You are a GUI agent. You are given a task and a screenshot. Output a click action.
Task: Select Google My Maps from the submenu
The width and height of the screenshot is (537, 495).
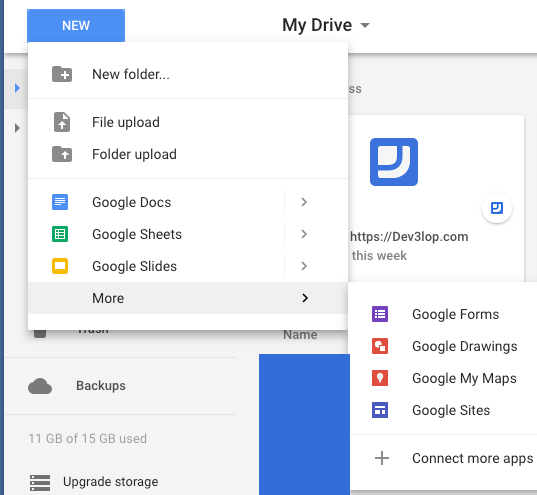coord(443,378)
